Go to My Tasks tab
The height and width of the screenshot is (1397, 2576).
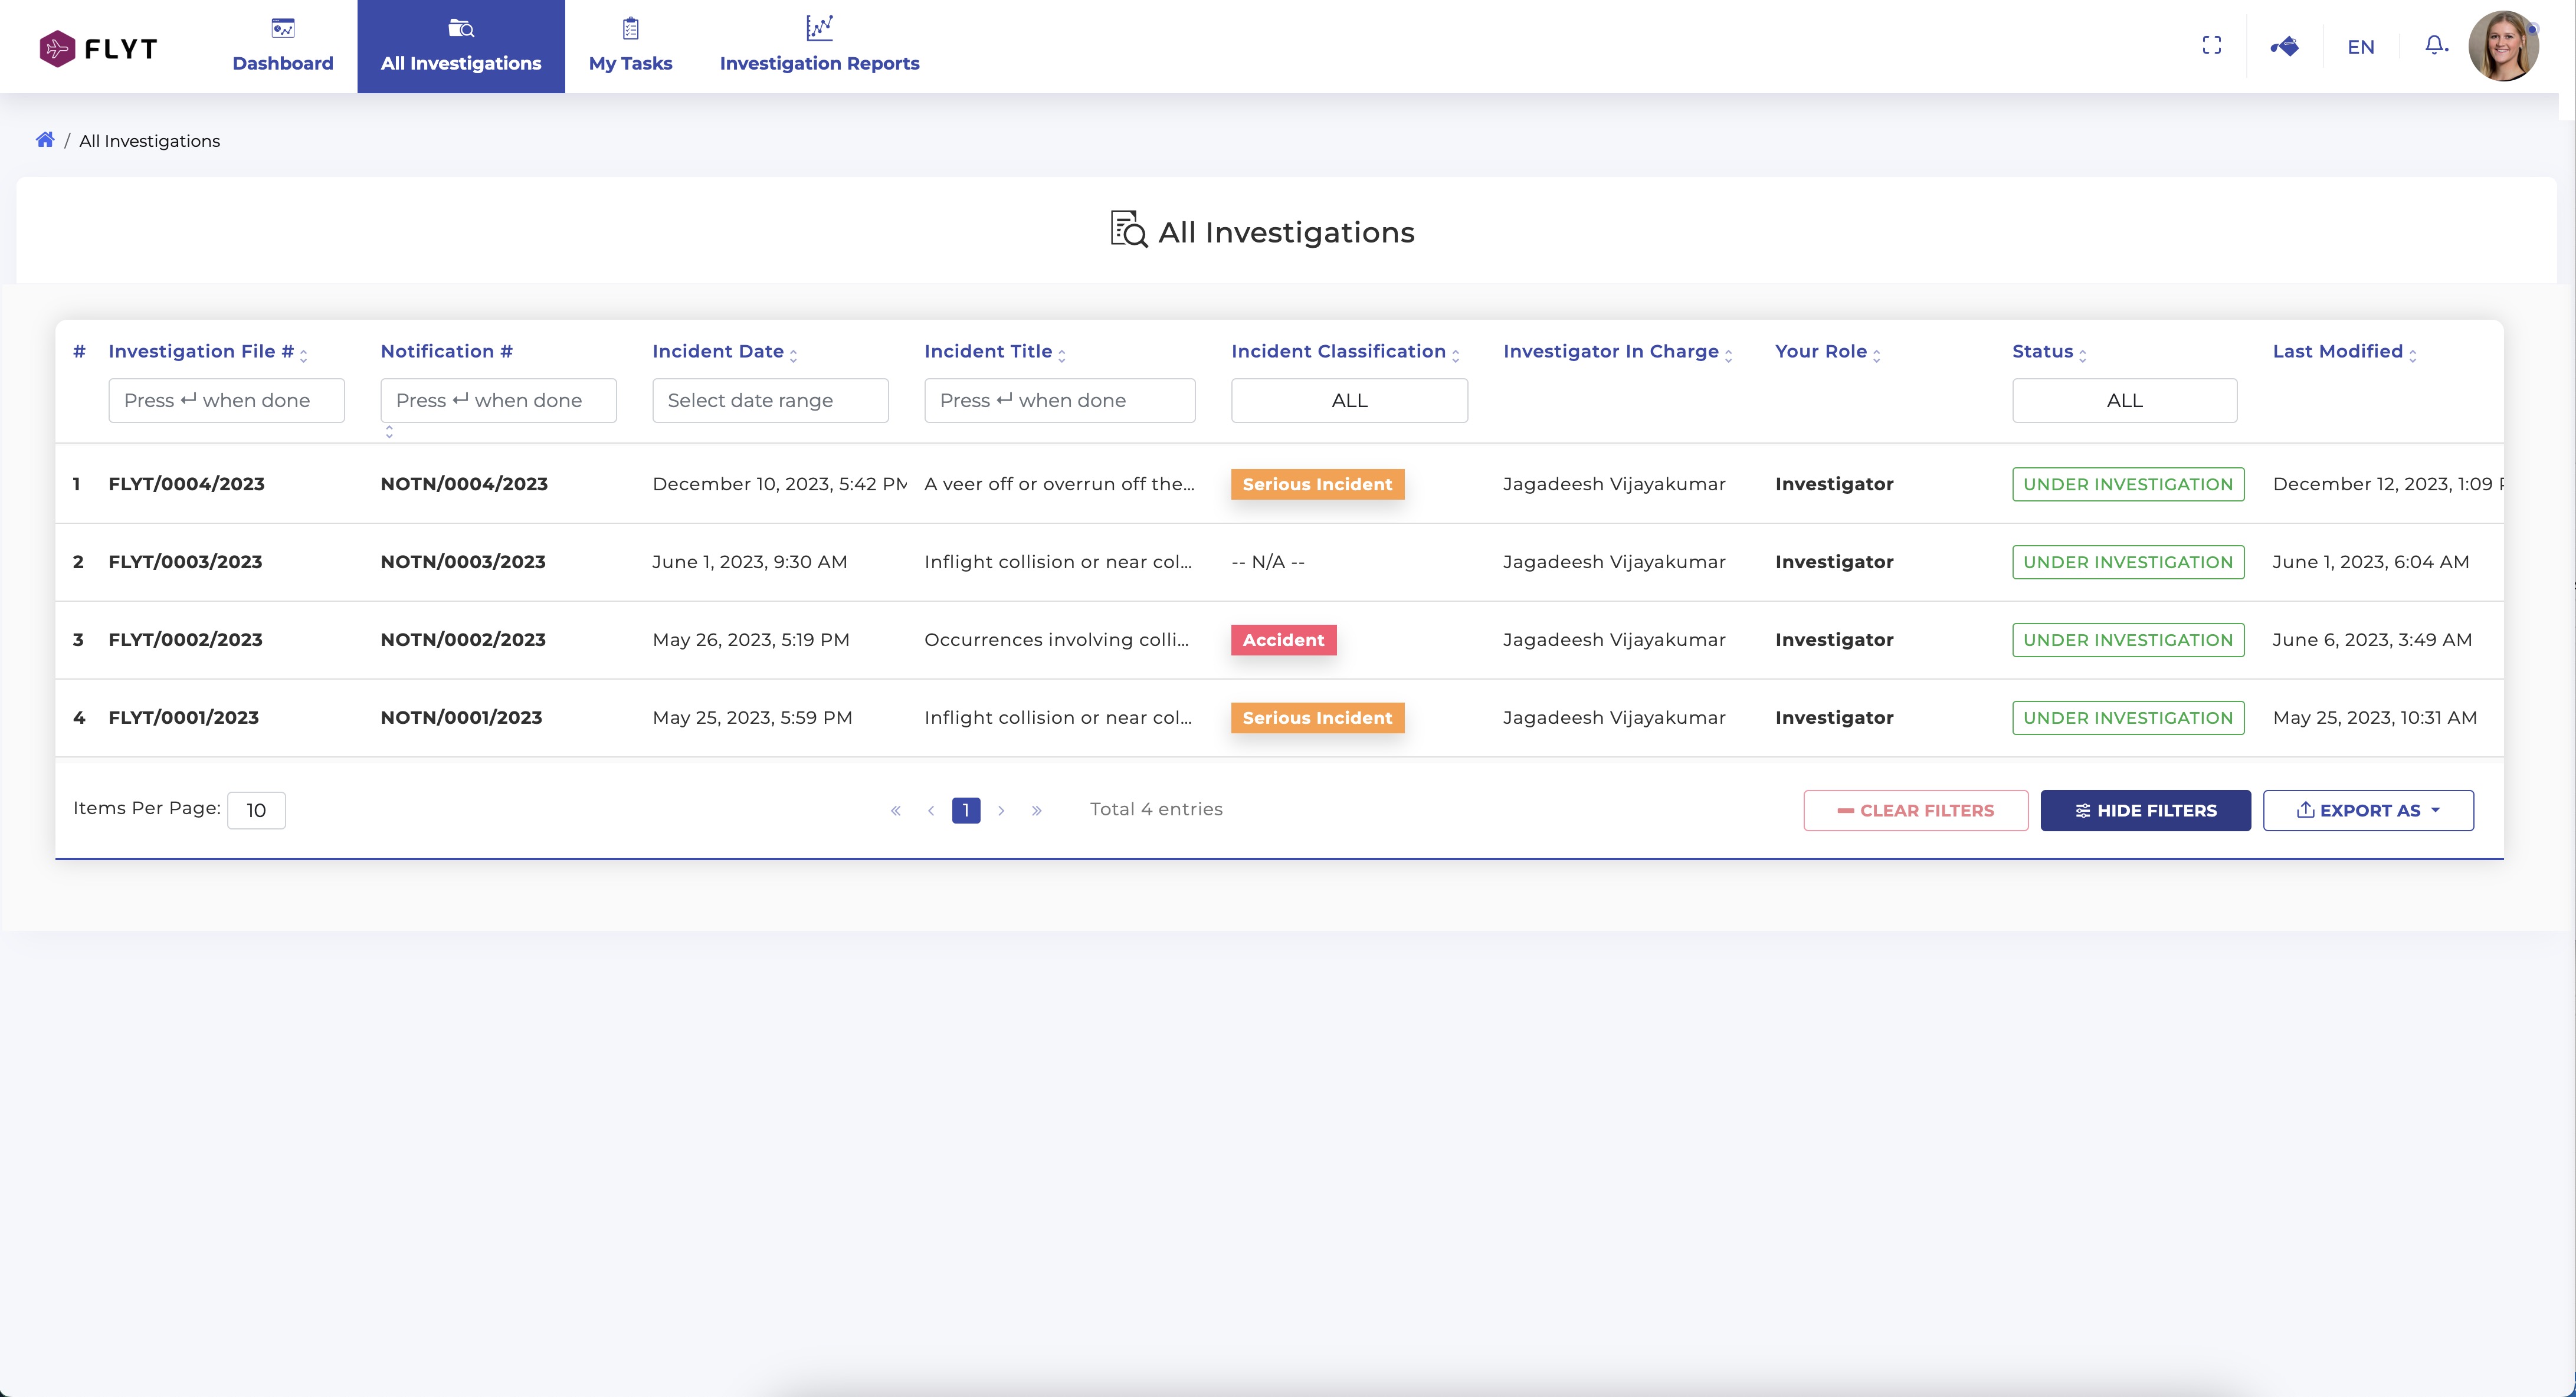[630, 46]
